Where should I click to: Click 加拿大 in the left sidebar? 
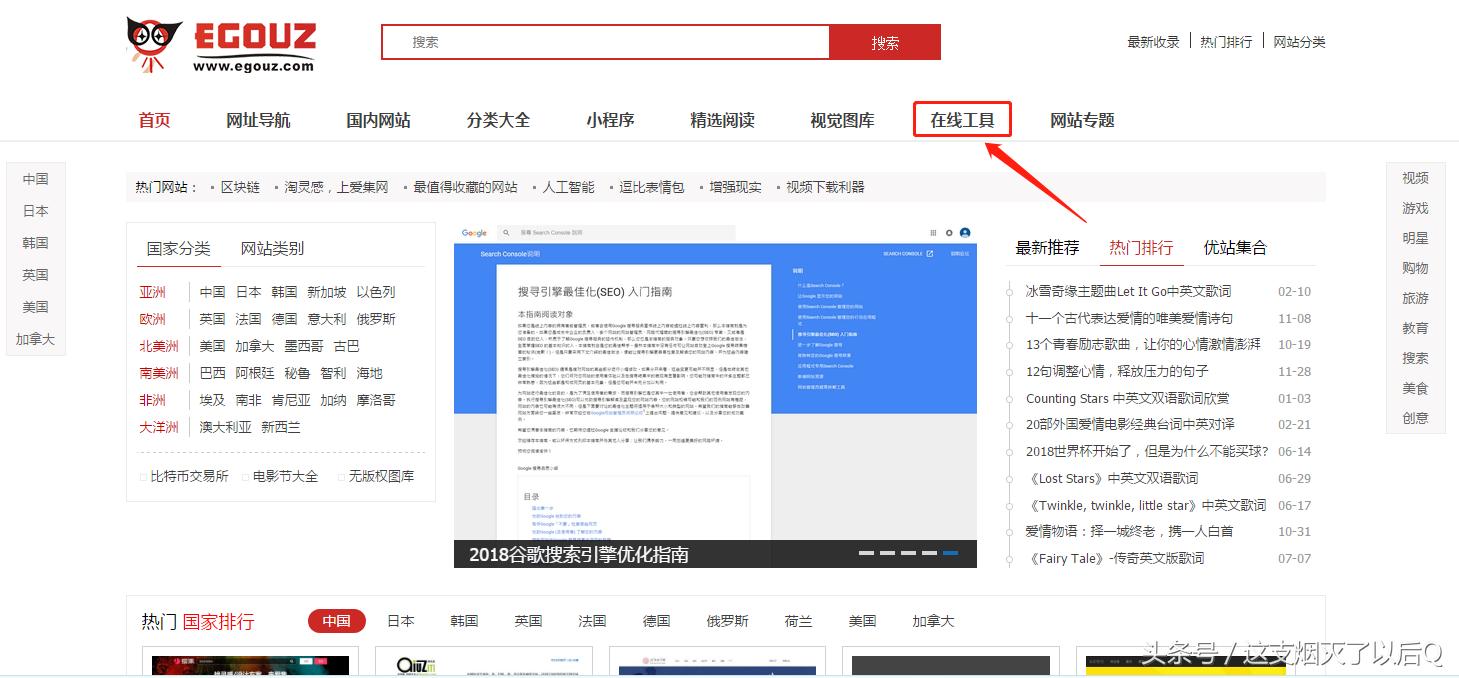[35, 339]
